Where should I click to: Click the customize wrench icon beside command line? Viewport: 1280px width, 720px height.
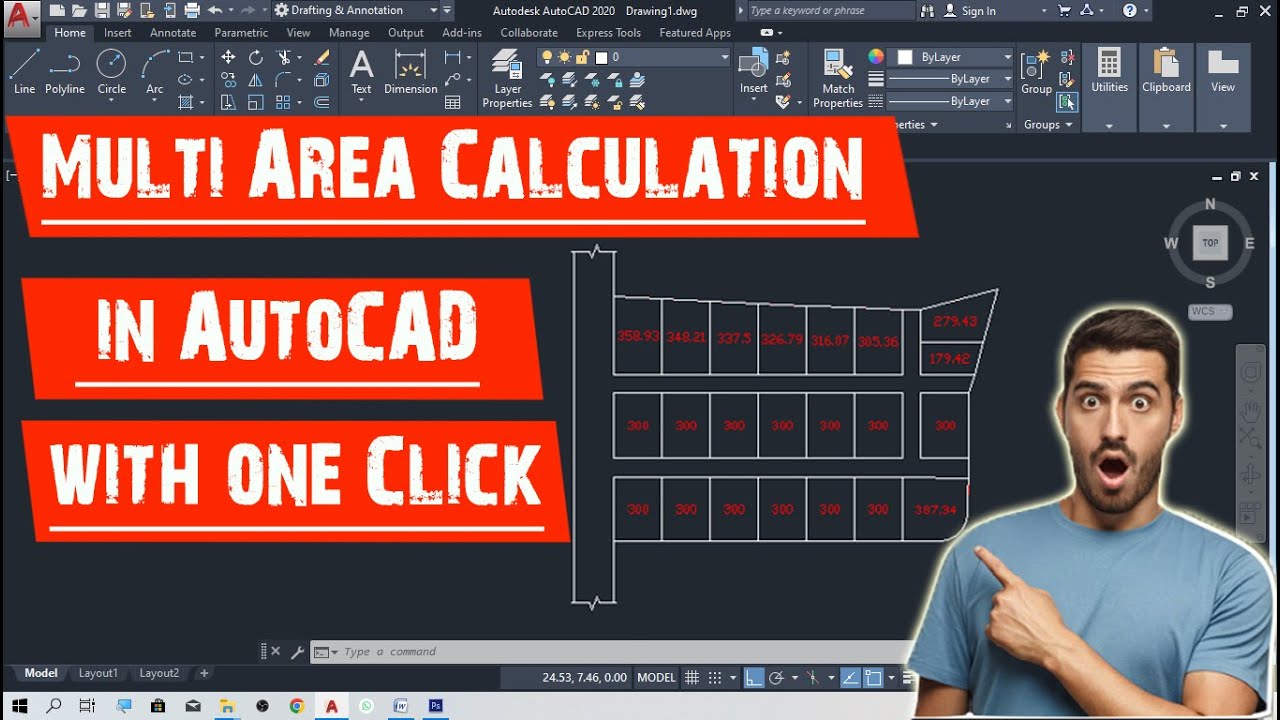[x=297, y=652]
